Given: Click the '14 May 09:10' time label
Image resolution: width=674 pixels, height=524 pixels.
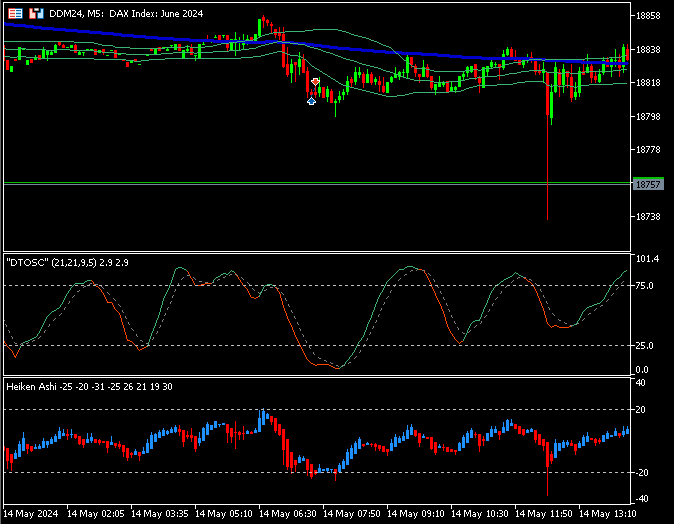Looking at the screenshot, I should click(x=416, y=514).
